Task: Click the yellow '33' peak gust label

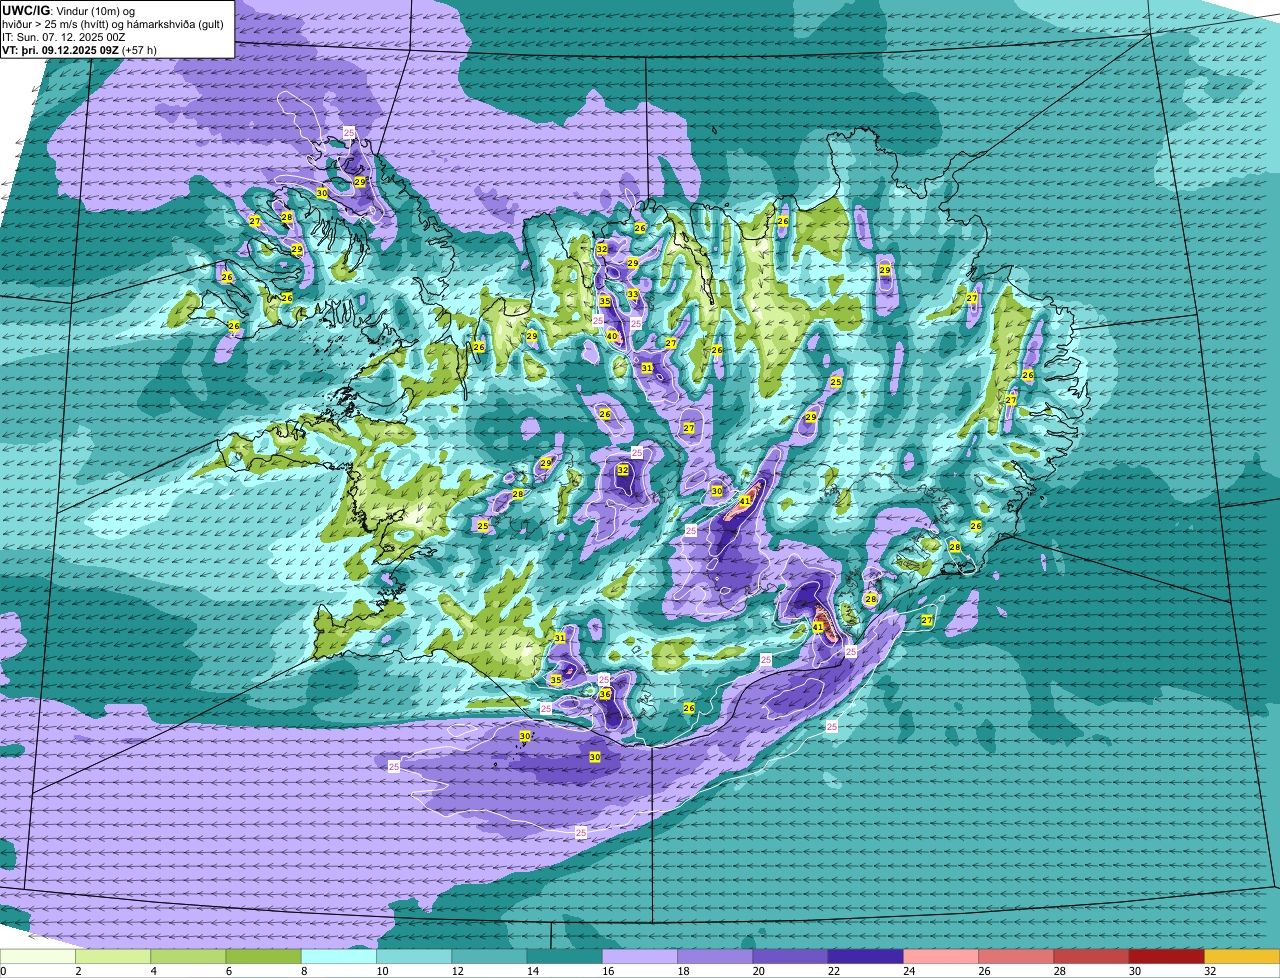Action: [x=632, y=294]
